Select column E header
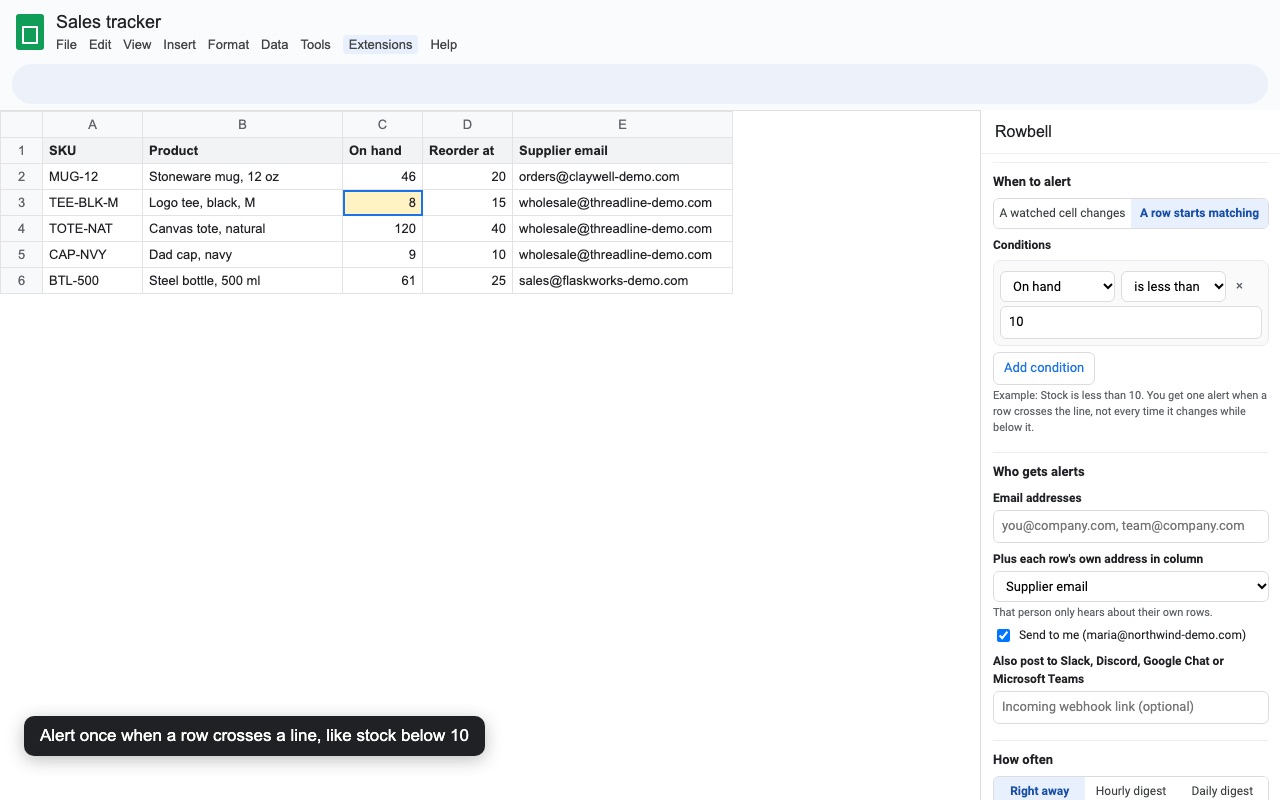The width and height of the screenshot is (1280, 800). coord(622,124)
